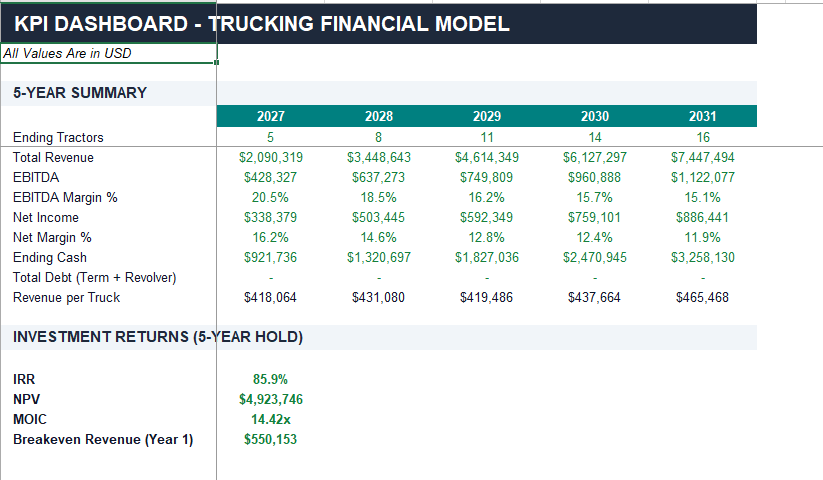Select Ending Cash cell $921,736
The width and height of the screenshot is (823, 480).
(x=271, y=258)
